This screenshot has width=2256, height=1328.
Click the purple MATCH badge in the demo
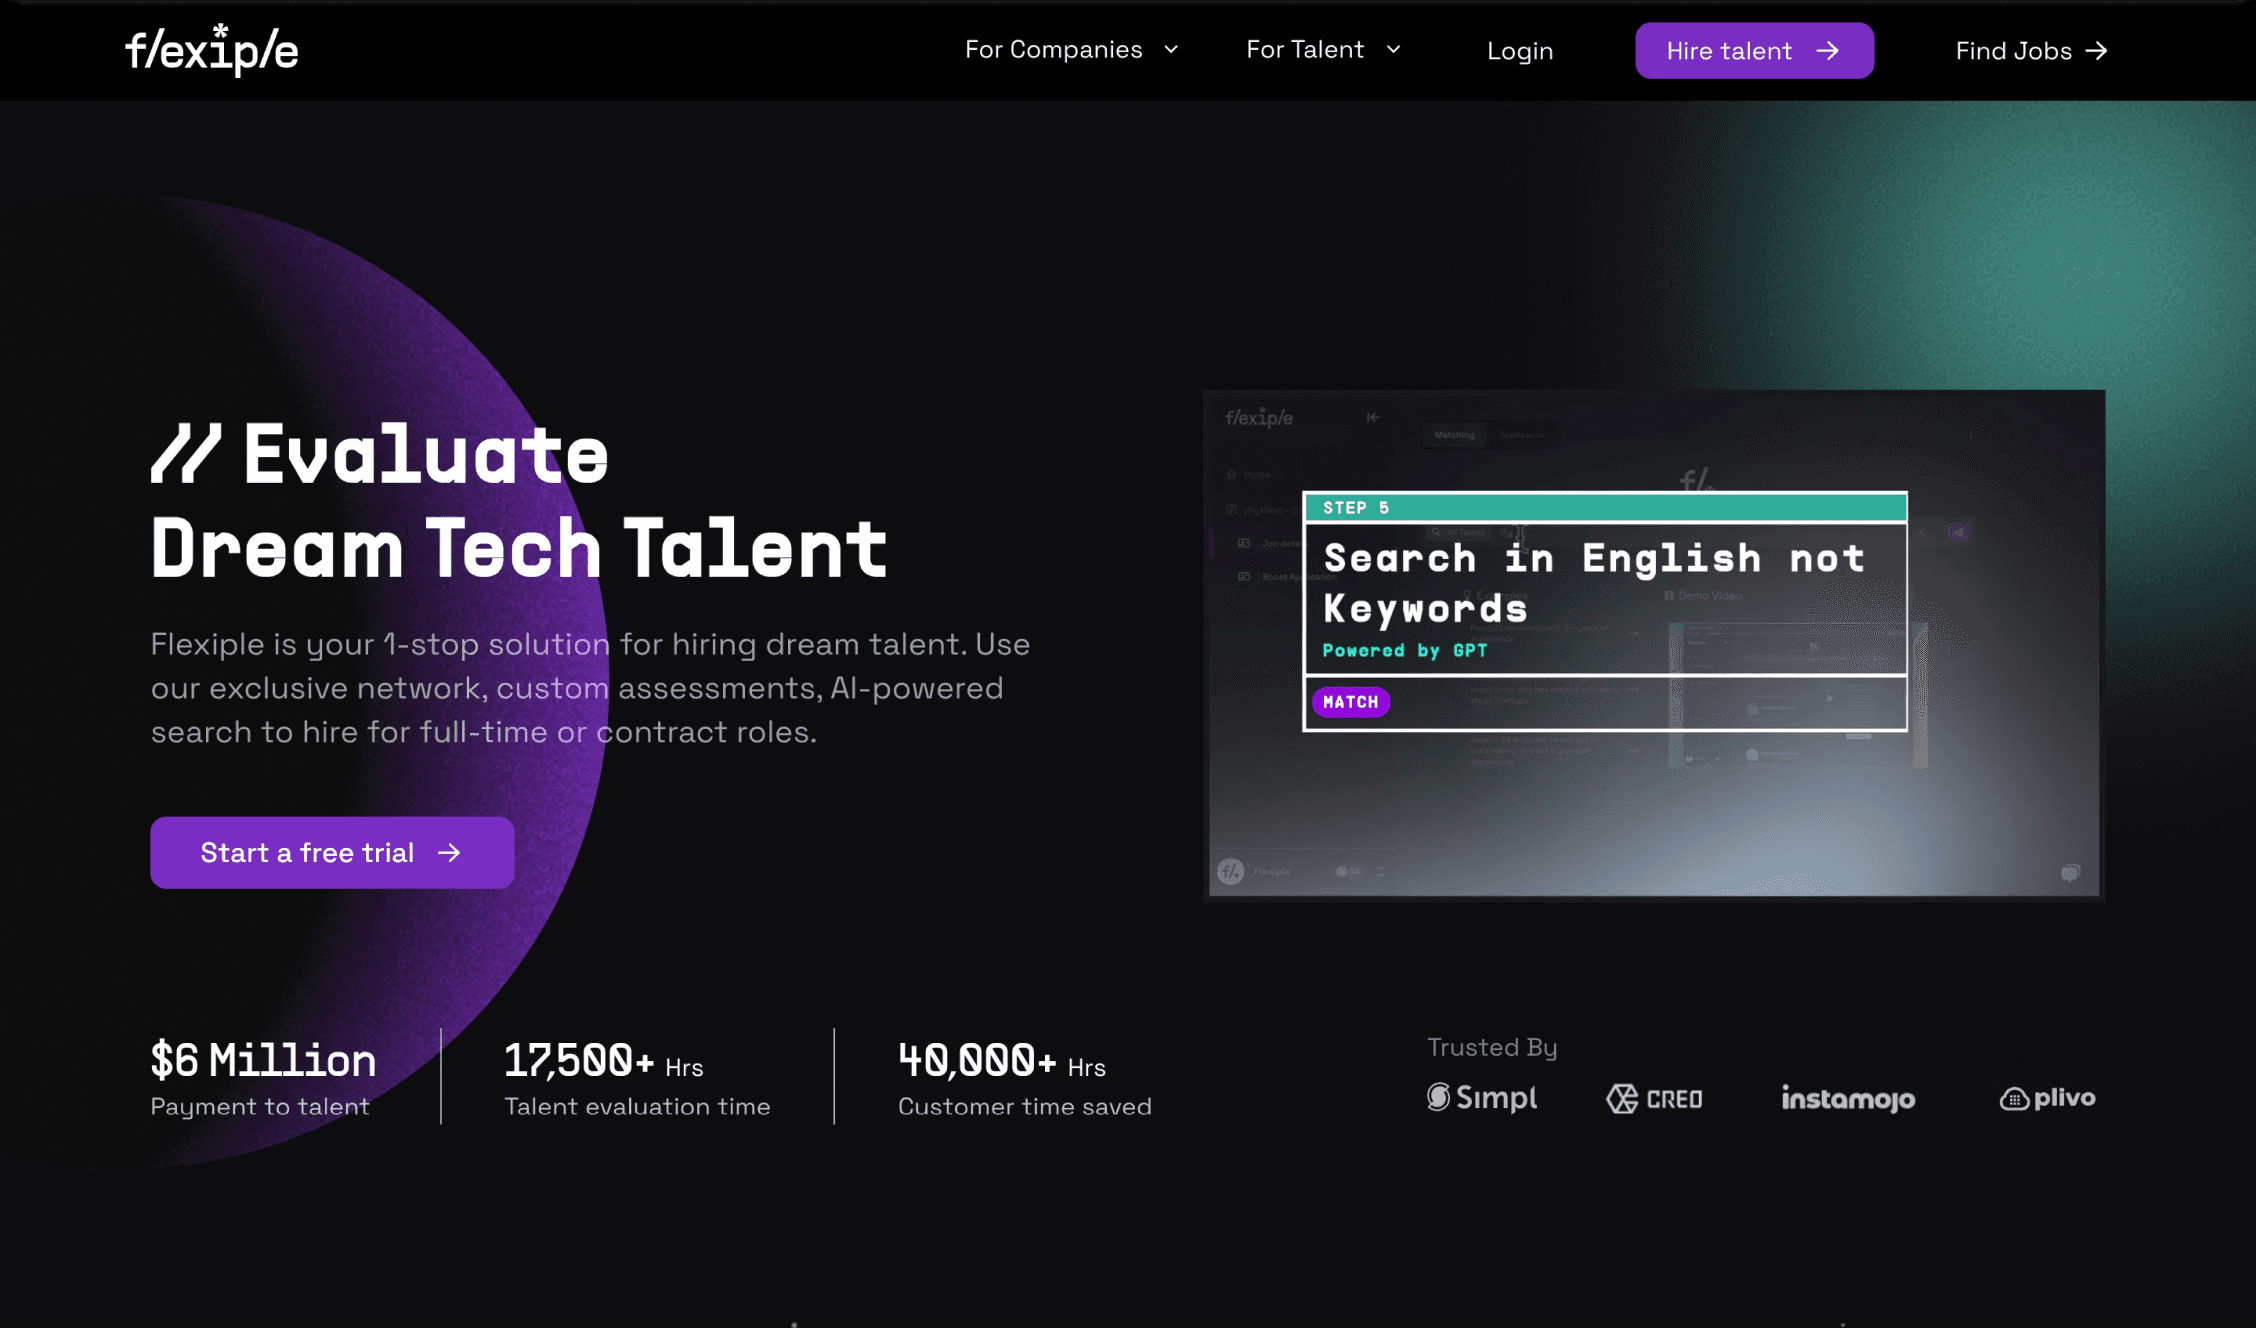coord(1350,702)
